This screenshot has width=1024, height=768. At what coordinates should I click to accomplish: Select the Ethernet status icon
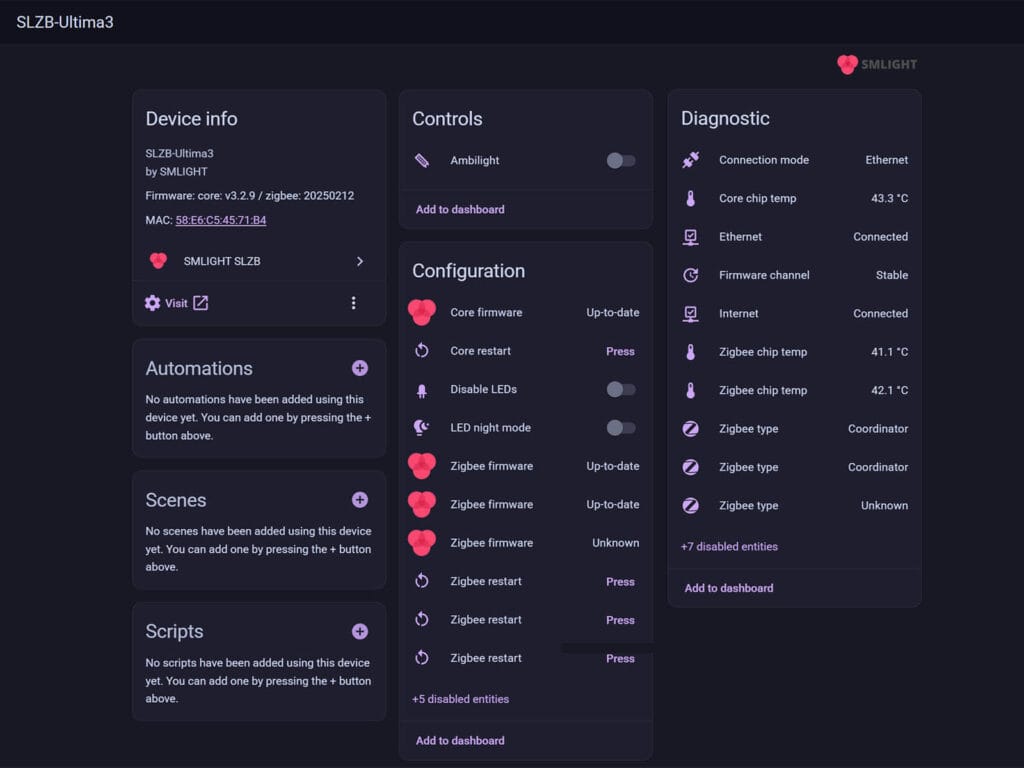[x=690, y=237]
